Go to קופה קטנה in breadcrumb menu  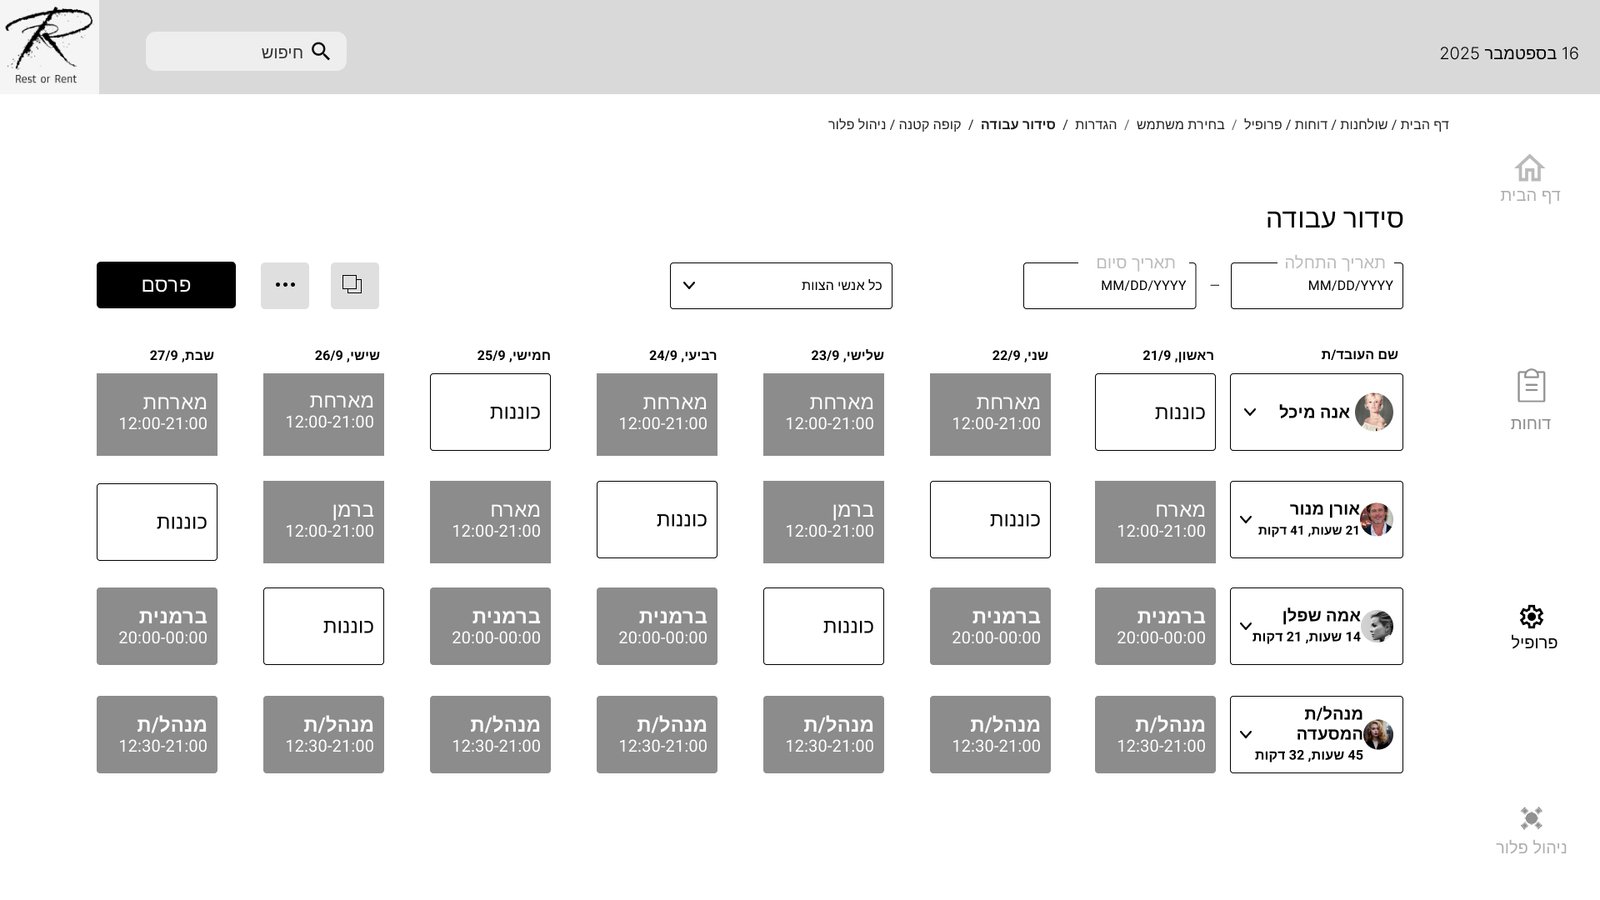pyautogui.click(x=929, y=125)
